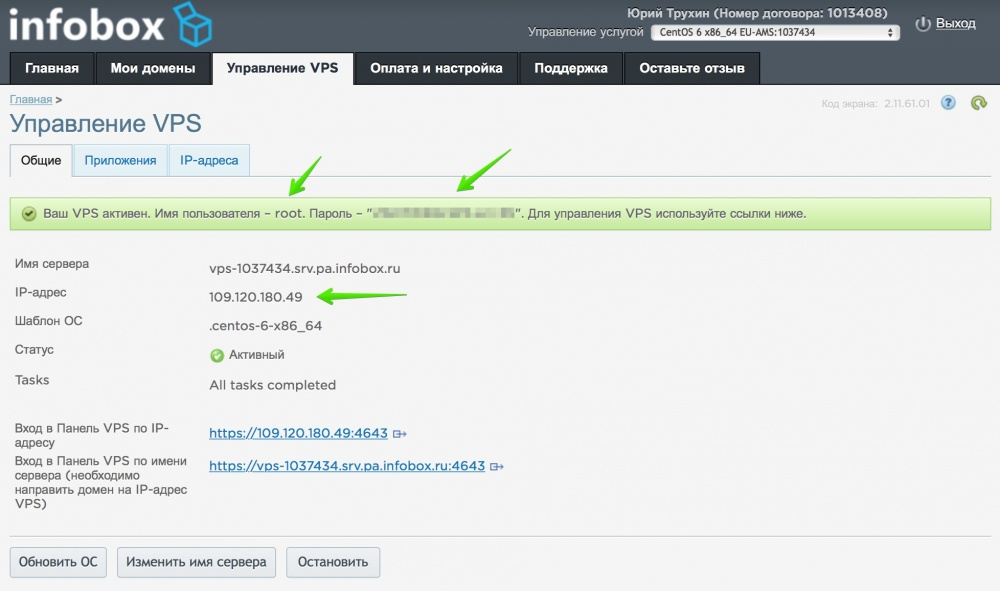Click the IP-адрес field label
Screen dimensions: 1000x591
[41, 293]
